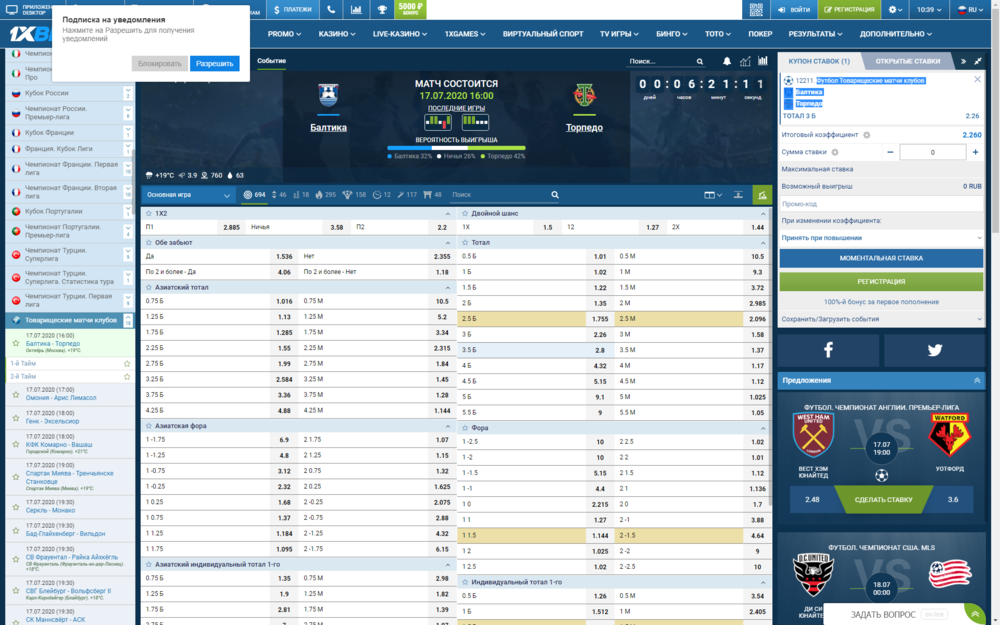The height and width of the screenshot is (625, 1000).
Task: Collapse the 1X2 market section
Action: [448, 214]
